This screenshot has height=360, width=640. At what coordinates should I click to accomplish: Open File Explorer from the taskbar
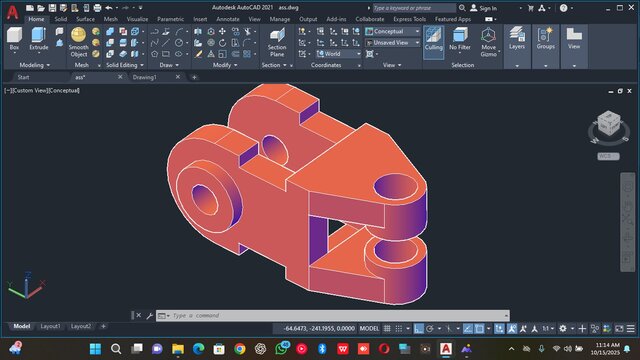click(178, 349)
